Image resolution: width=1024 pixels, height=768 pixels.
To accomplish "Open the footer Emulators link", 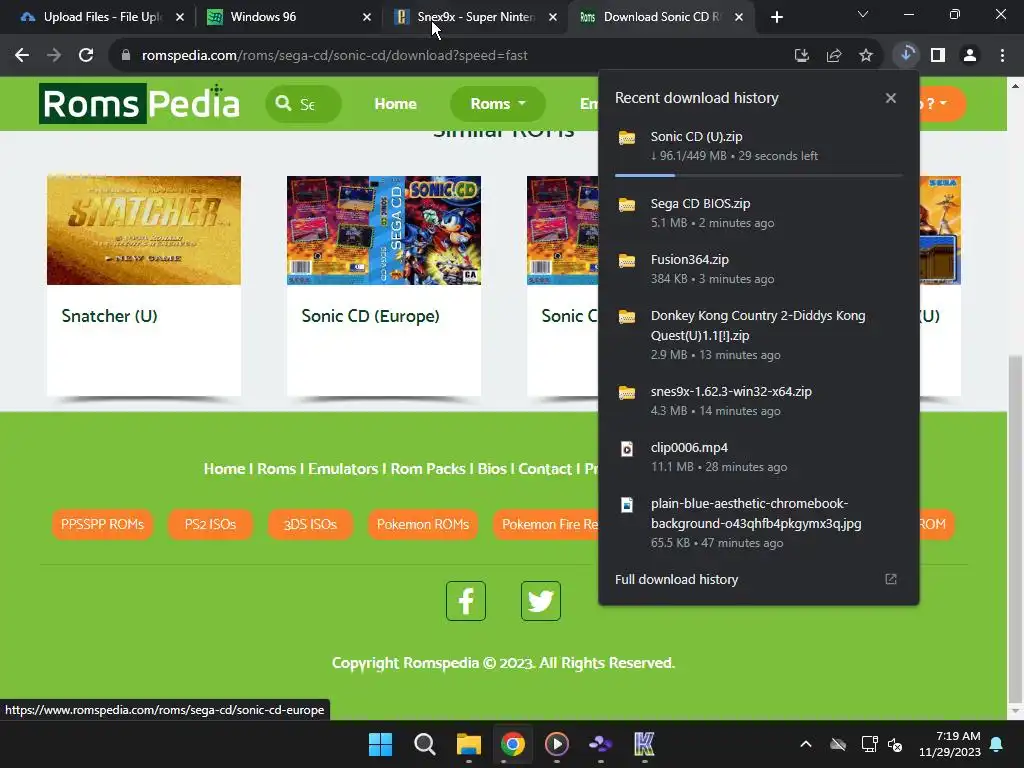I will click(x=343, y=469).
